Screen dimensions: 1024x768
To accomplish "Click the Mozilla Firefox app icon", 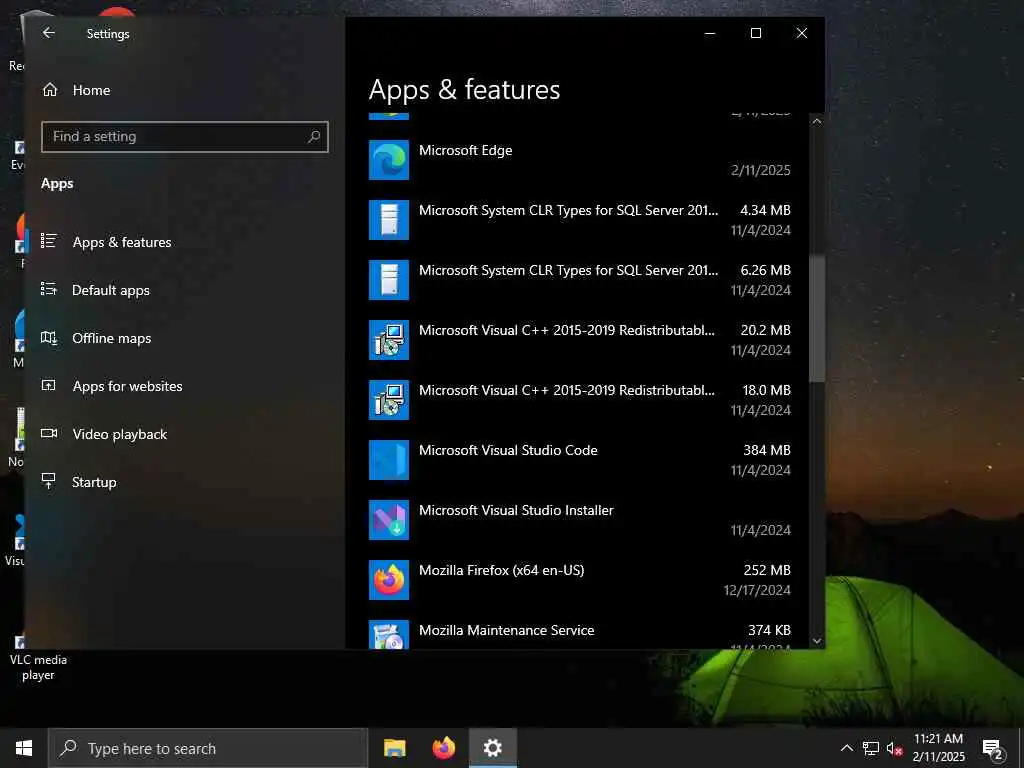I will click(389, 581).
